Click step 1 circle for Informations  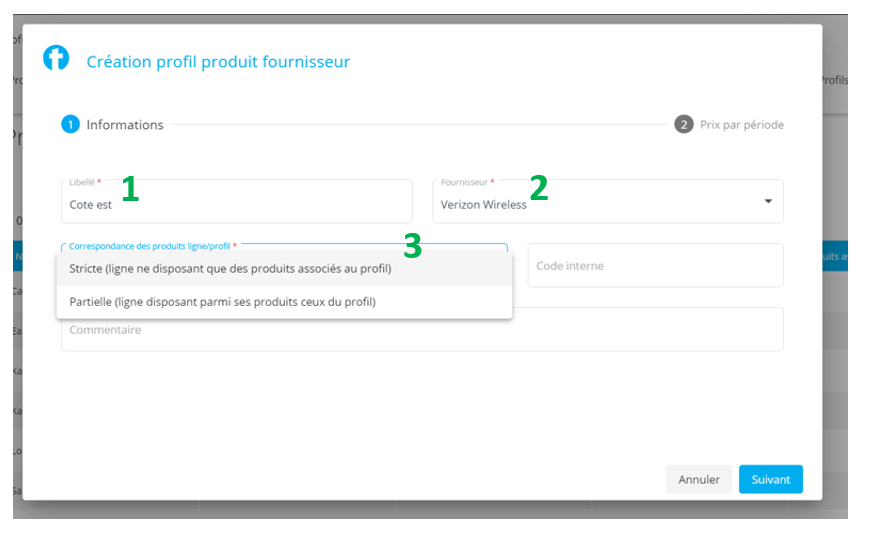click(x=71, y=124)
